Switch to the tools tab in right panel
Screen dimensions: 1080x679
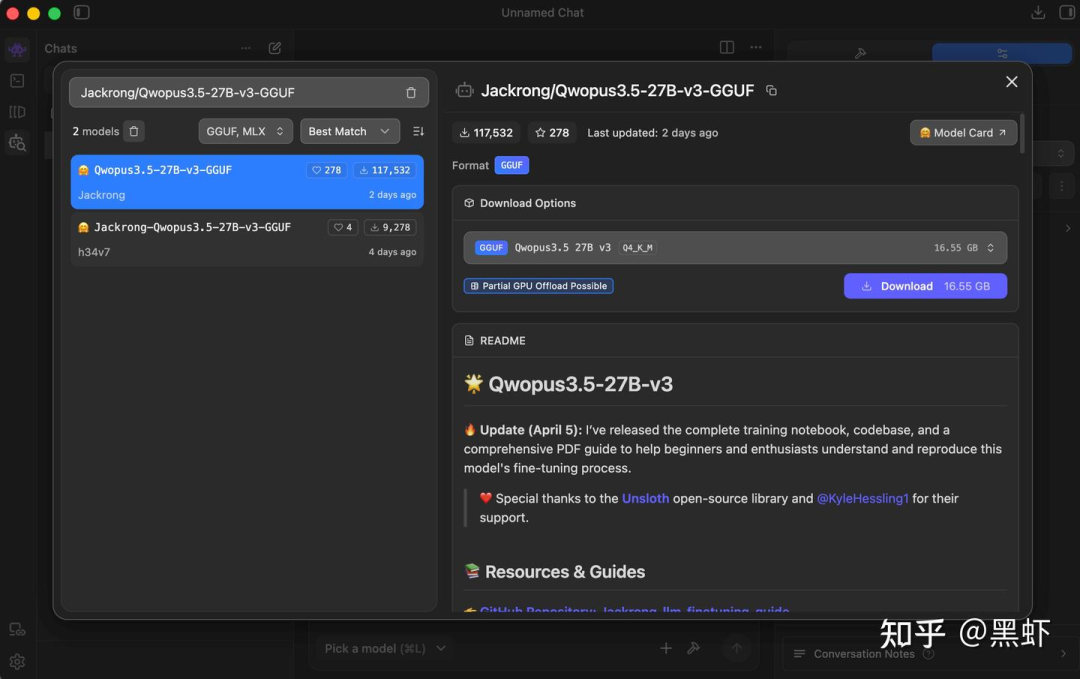[x=860, y=53]
